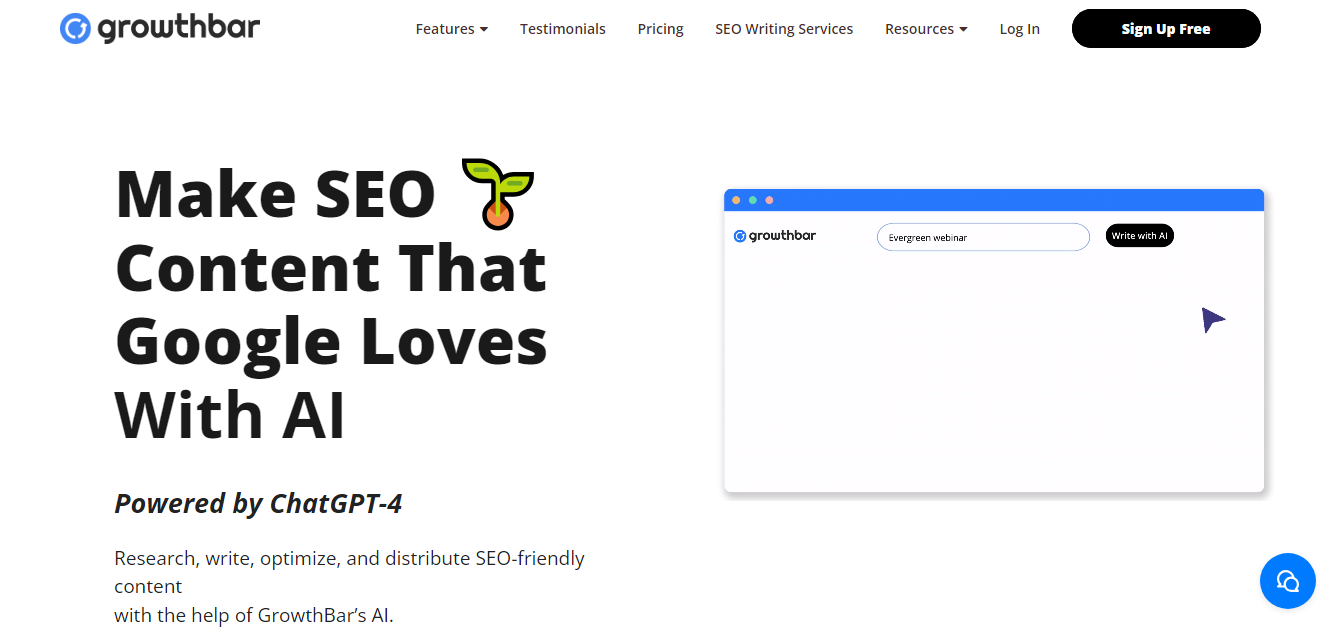Click the blue title bar of the demo window

click(1000, 200)
